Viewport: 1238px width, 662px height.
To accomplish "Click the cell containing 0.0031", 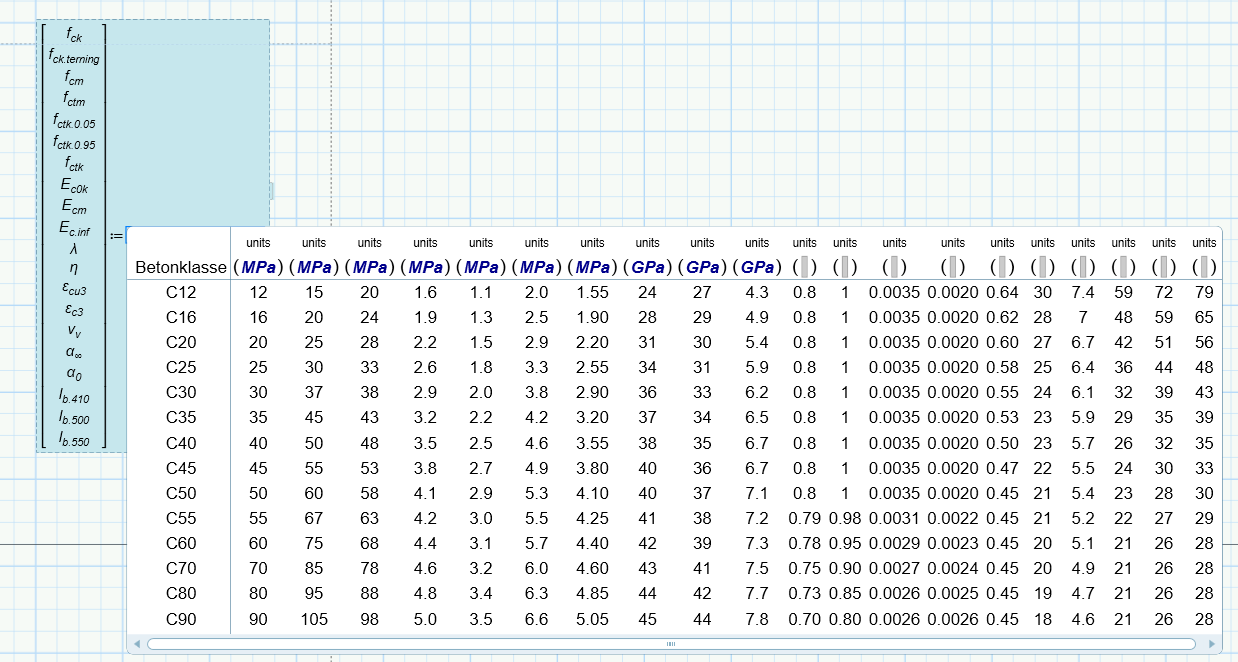I will (x=895, y=518).
